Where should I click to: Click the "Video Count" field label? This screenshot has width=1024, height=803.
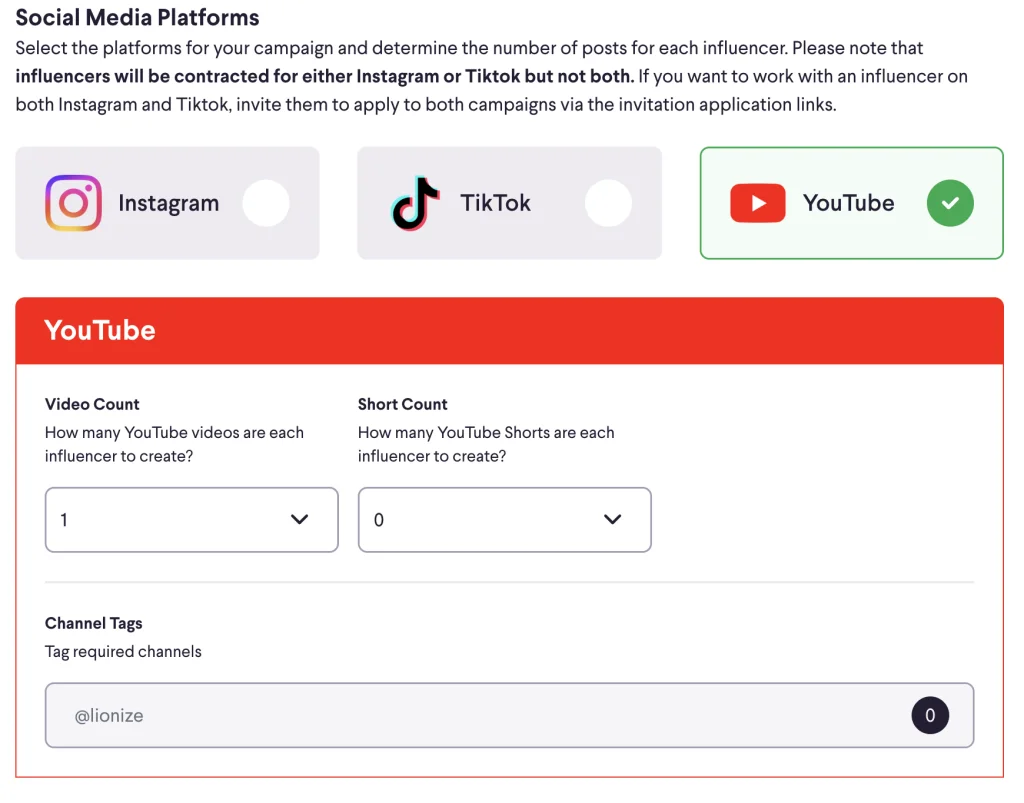(x=92, y=404)
